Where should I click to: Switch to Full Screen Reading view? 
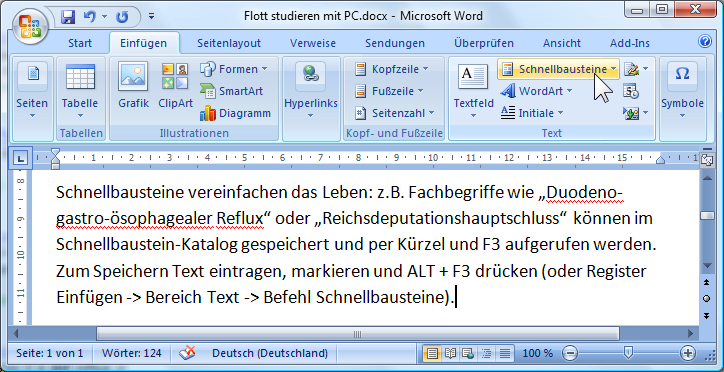pos(450,354)
